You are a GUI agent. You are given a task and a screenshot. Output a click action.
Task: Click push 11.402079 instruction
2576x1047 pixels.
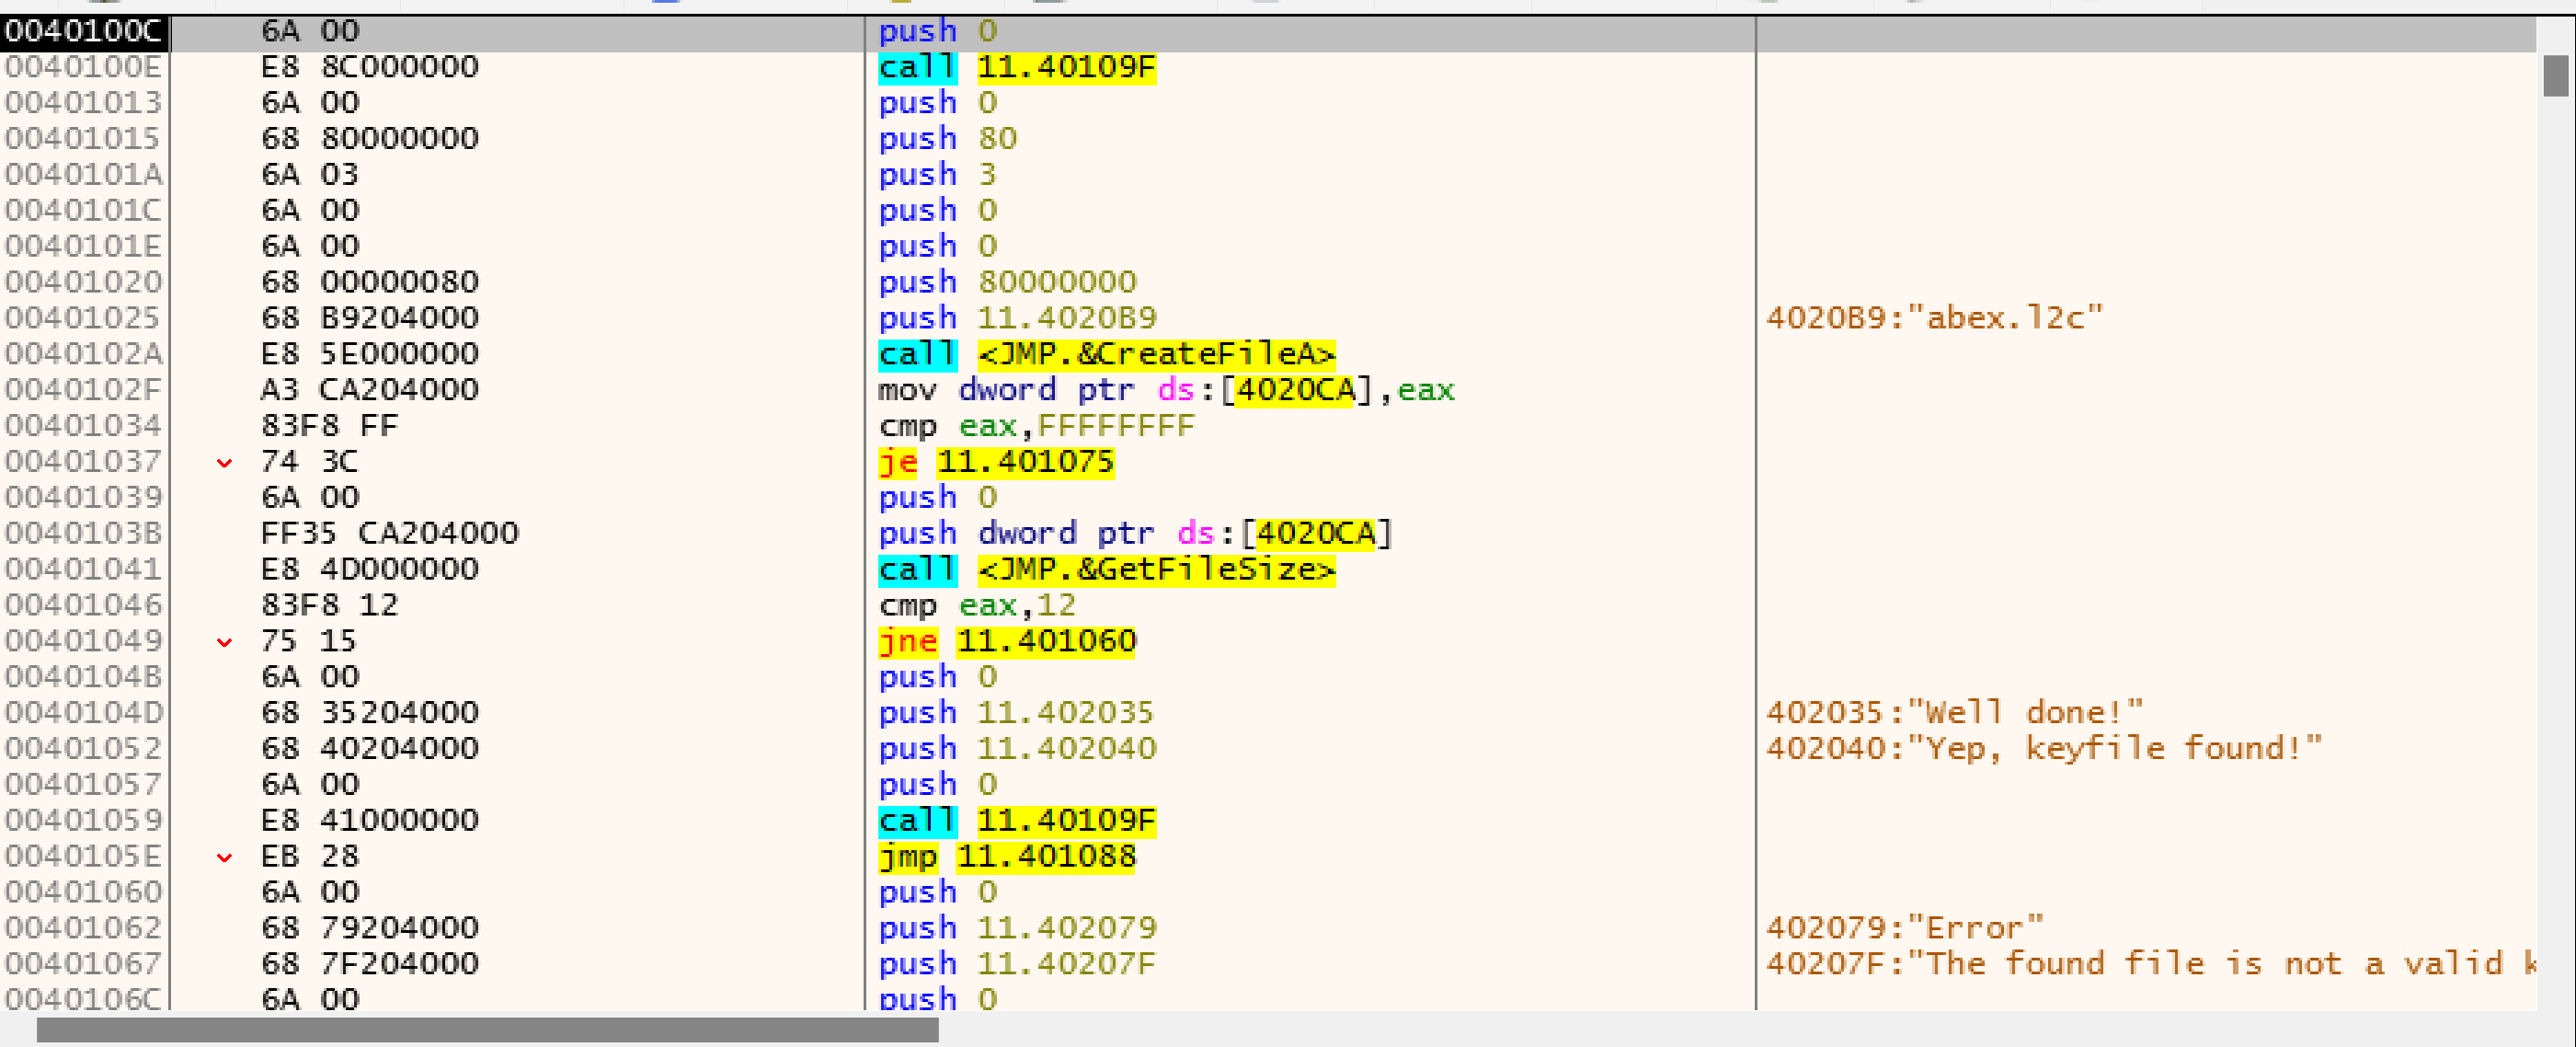[x=1017, y=928]
